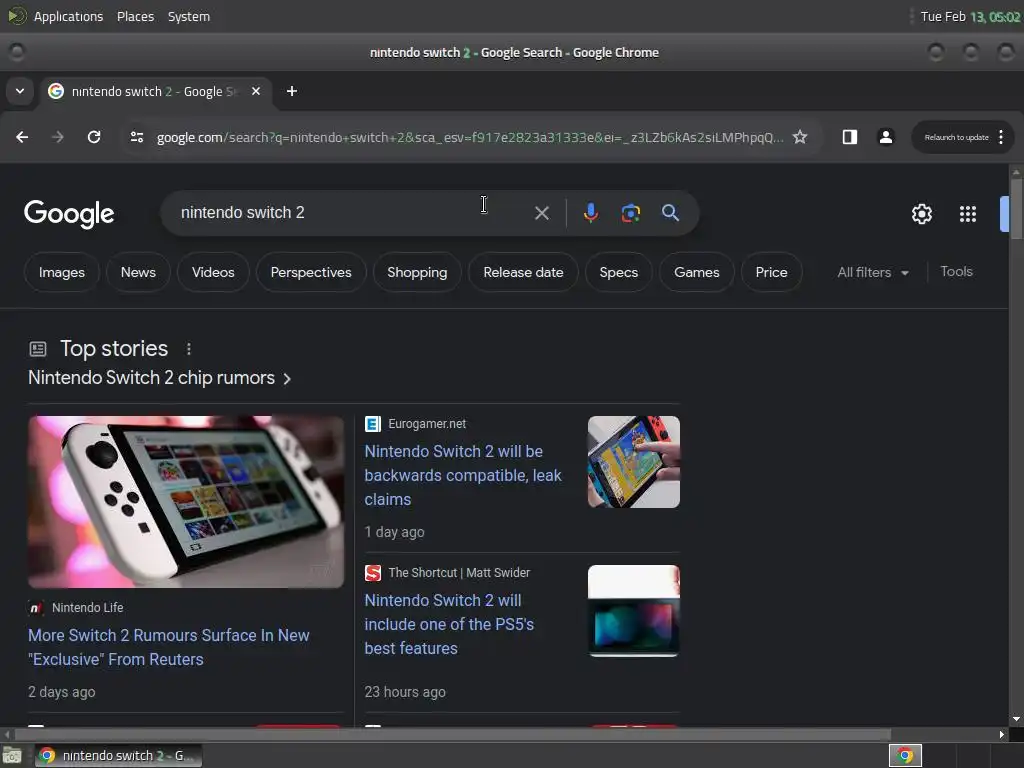Select the Release date filter chip
The height and width of the screenshot is (768, 1024).
(x=523, y=272)
